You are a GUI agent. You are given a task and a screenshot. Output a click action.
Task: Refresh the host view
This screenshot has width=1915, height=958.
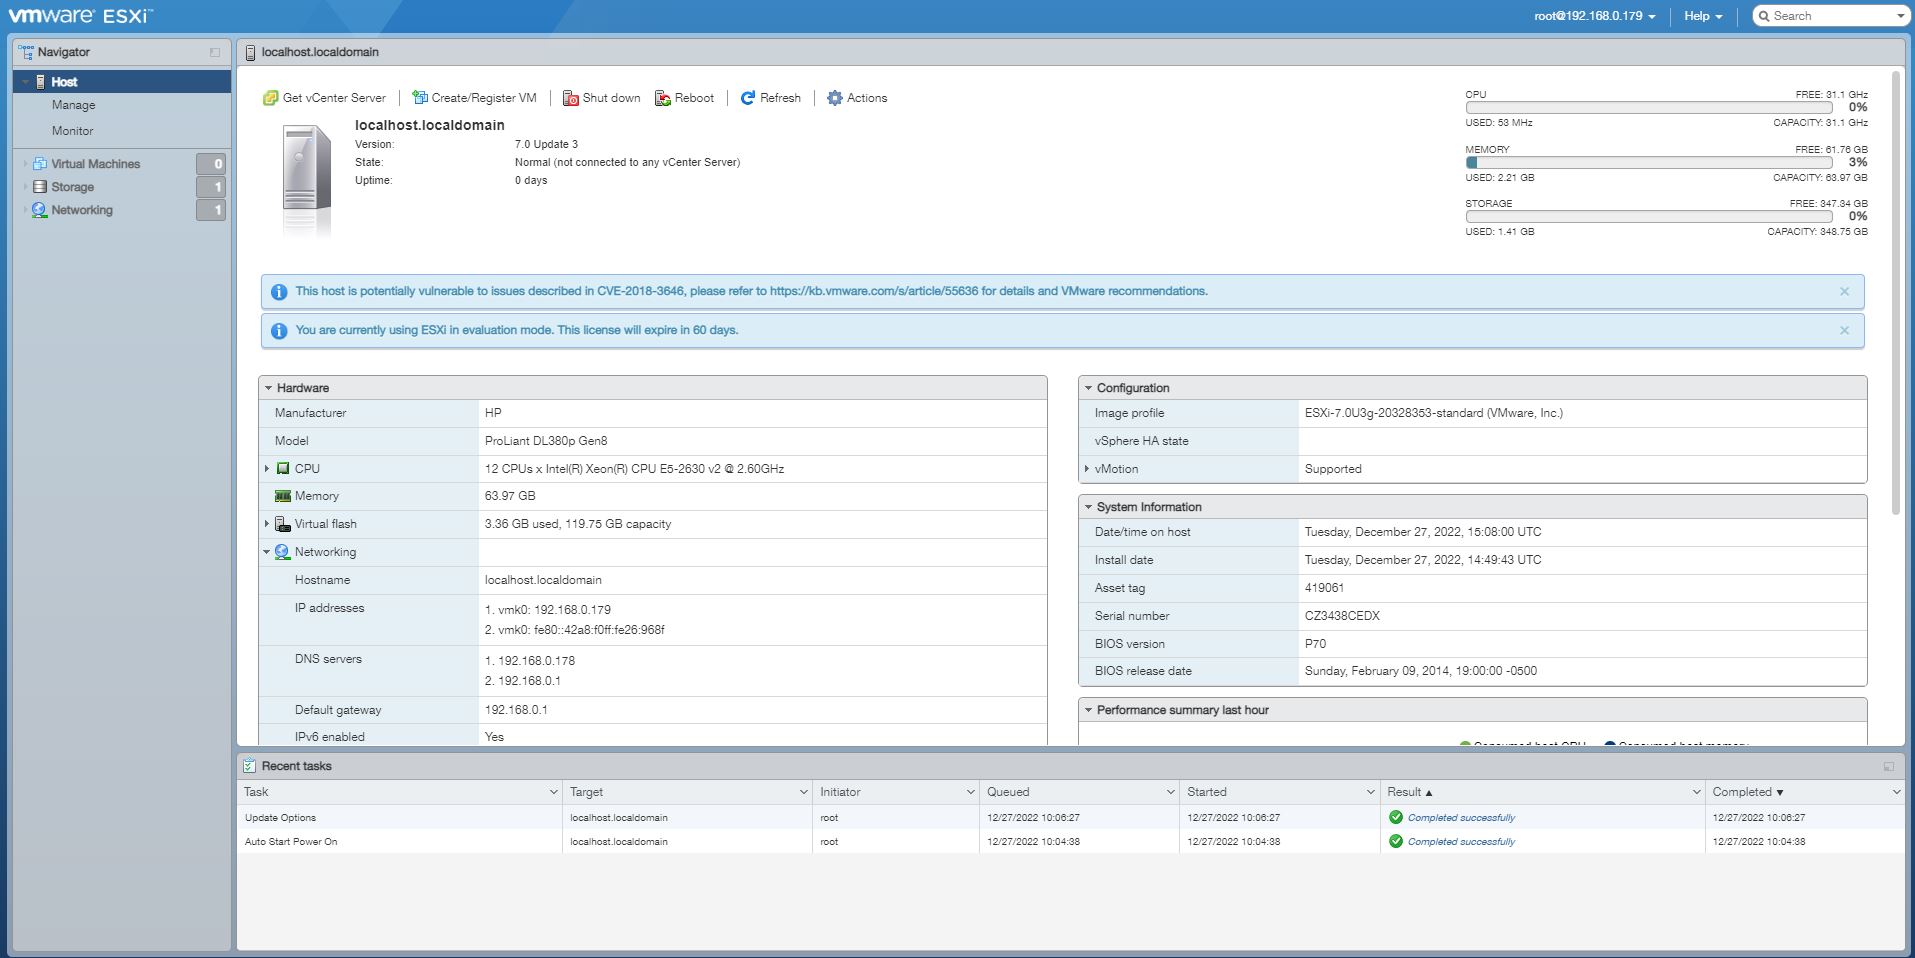[x=770, y=98]
